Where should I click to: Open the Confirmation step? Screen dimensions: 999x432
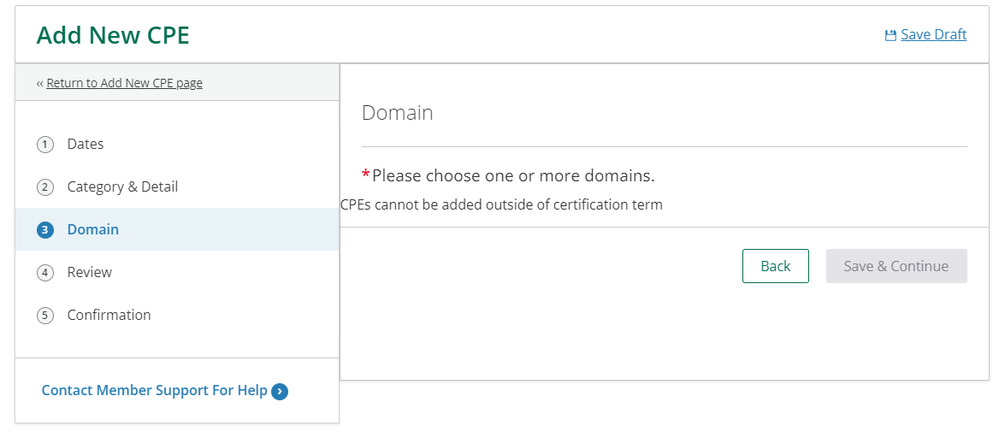point(109,315)
